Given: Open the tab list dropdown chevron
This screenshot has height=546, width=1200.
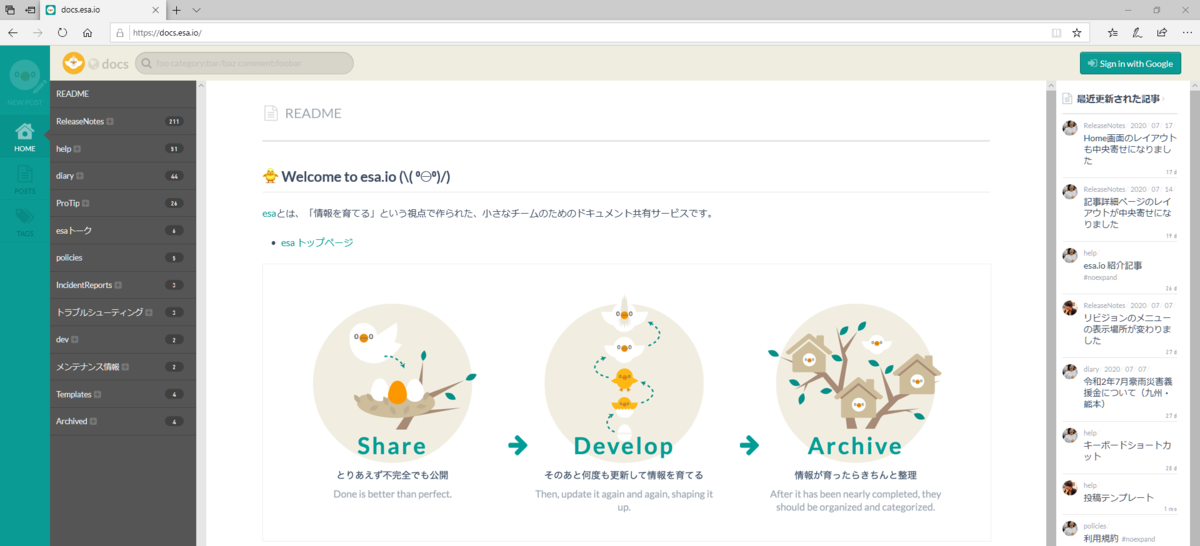Looking at the screenshot, I should [x=196, y=9].
